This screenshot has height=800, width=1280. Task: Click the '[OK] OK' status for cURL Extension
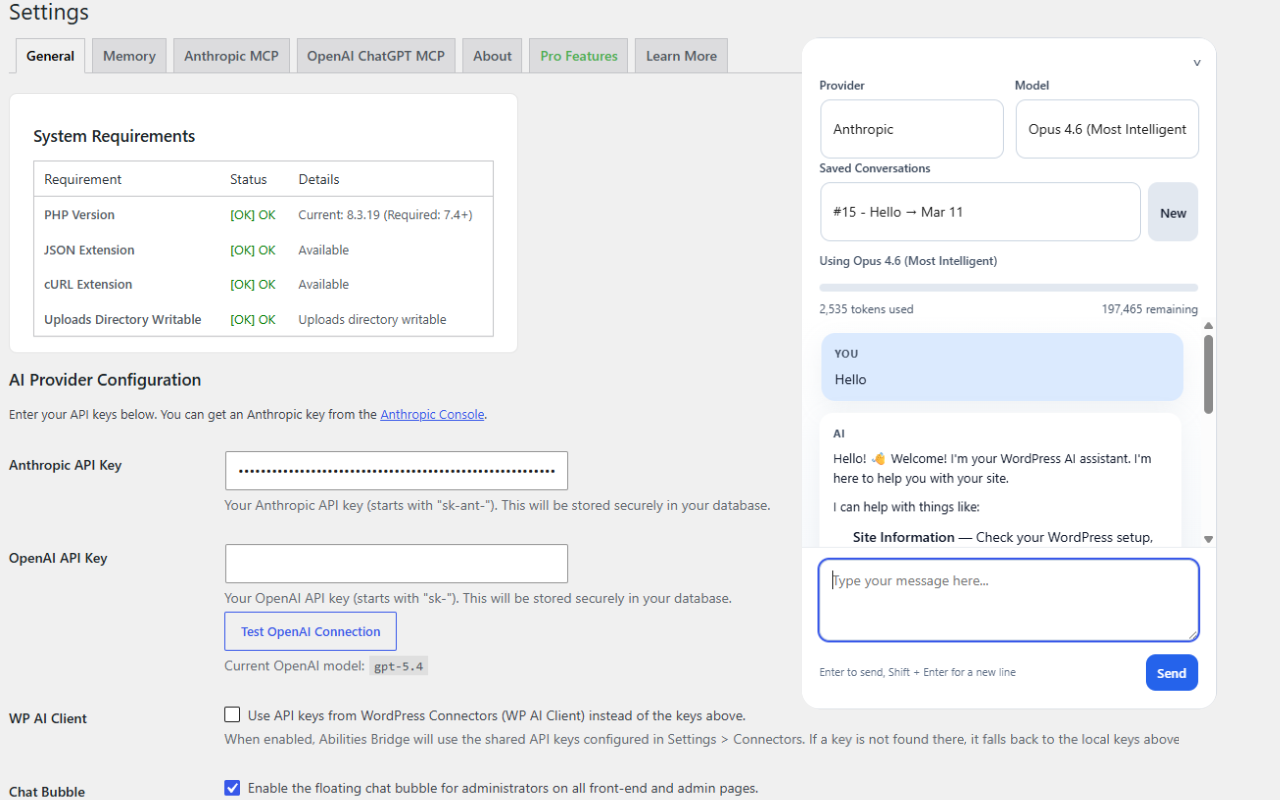253,284
